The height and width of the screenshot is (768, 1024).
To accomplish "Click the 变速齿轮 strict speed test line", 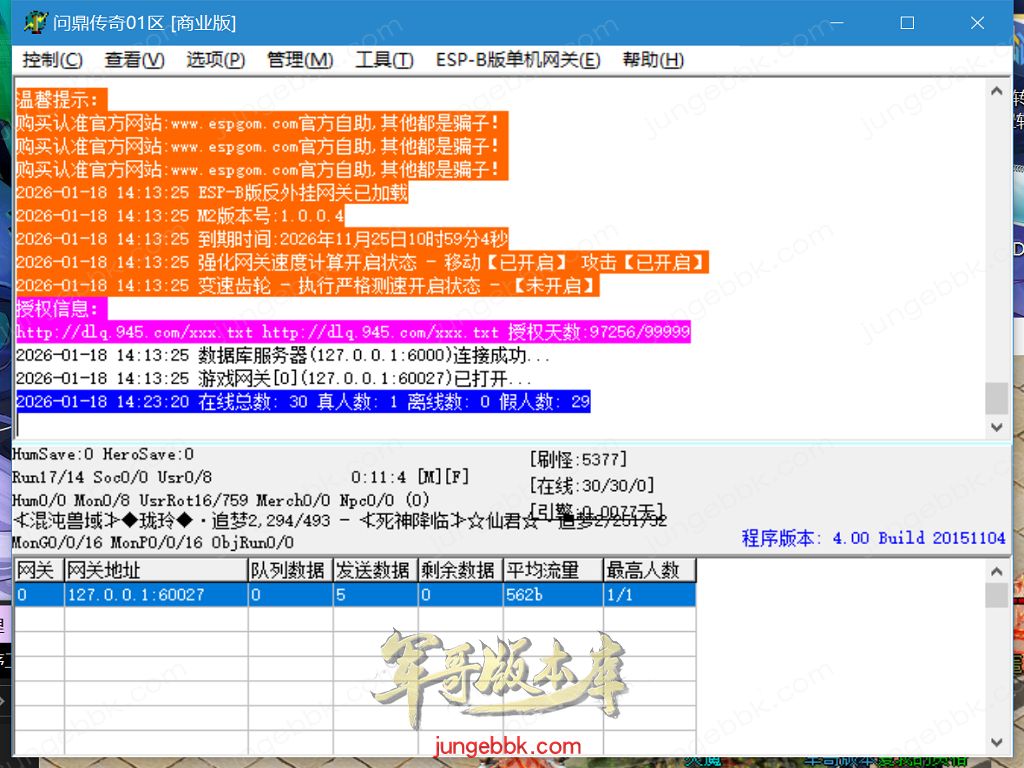I will 308,285.
